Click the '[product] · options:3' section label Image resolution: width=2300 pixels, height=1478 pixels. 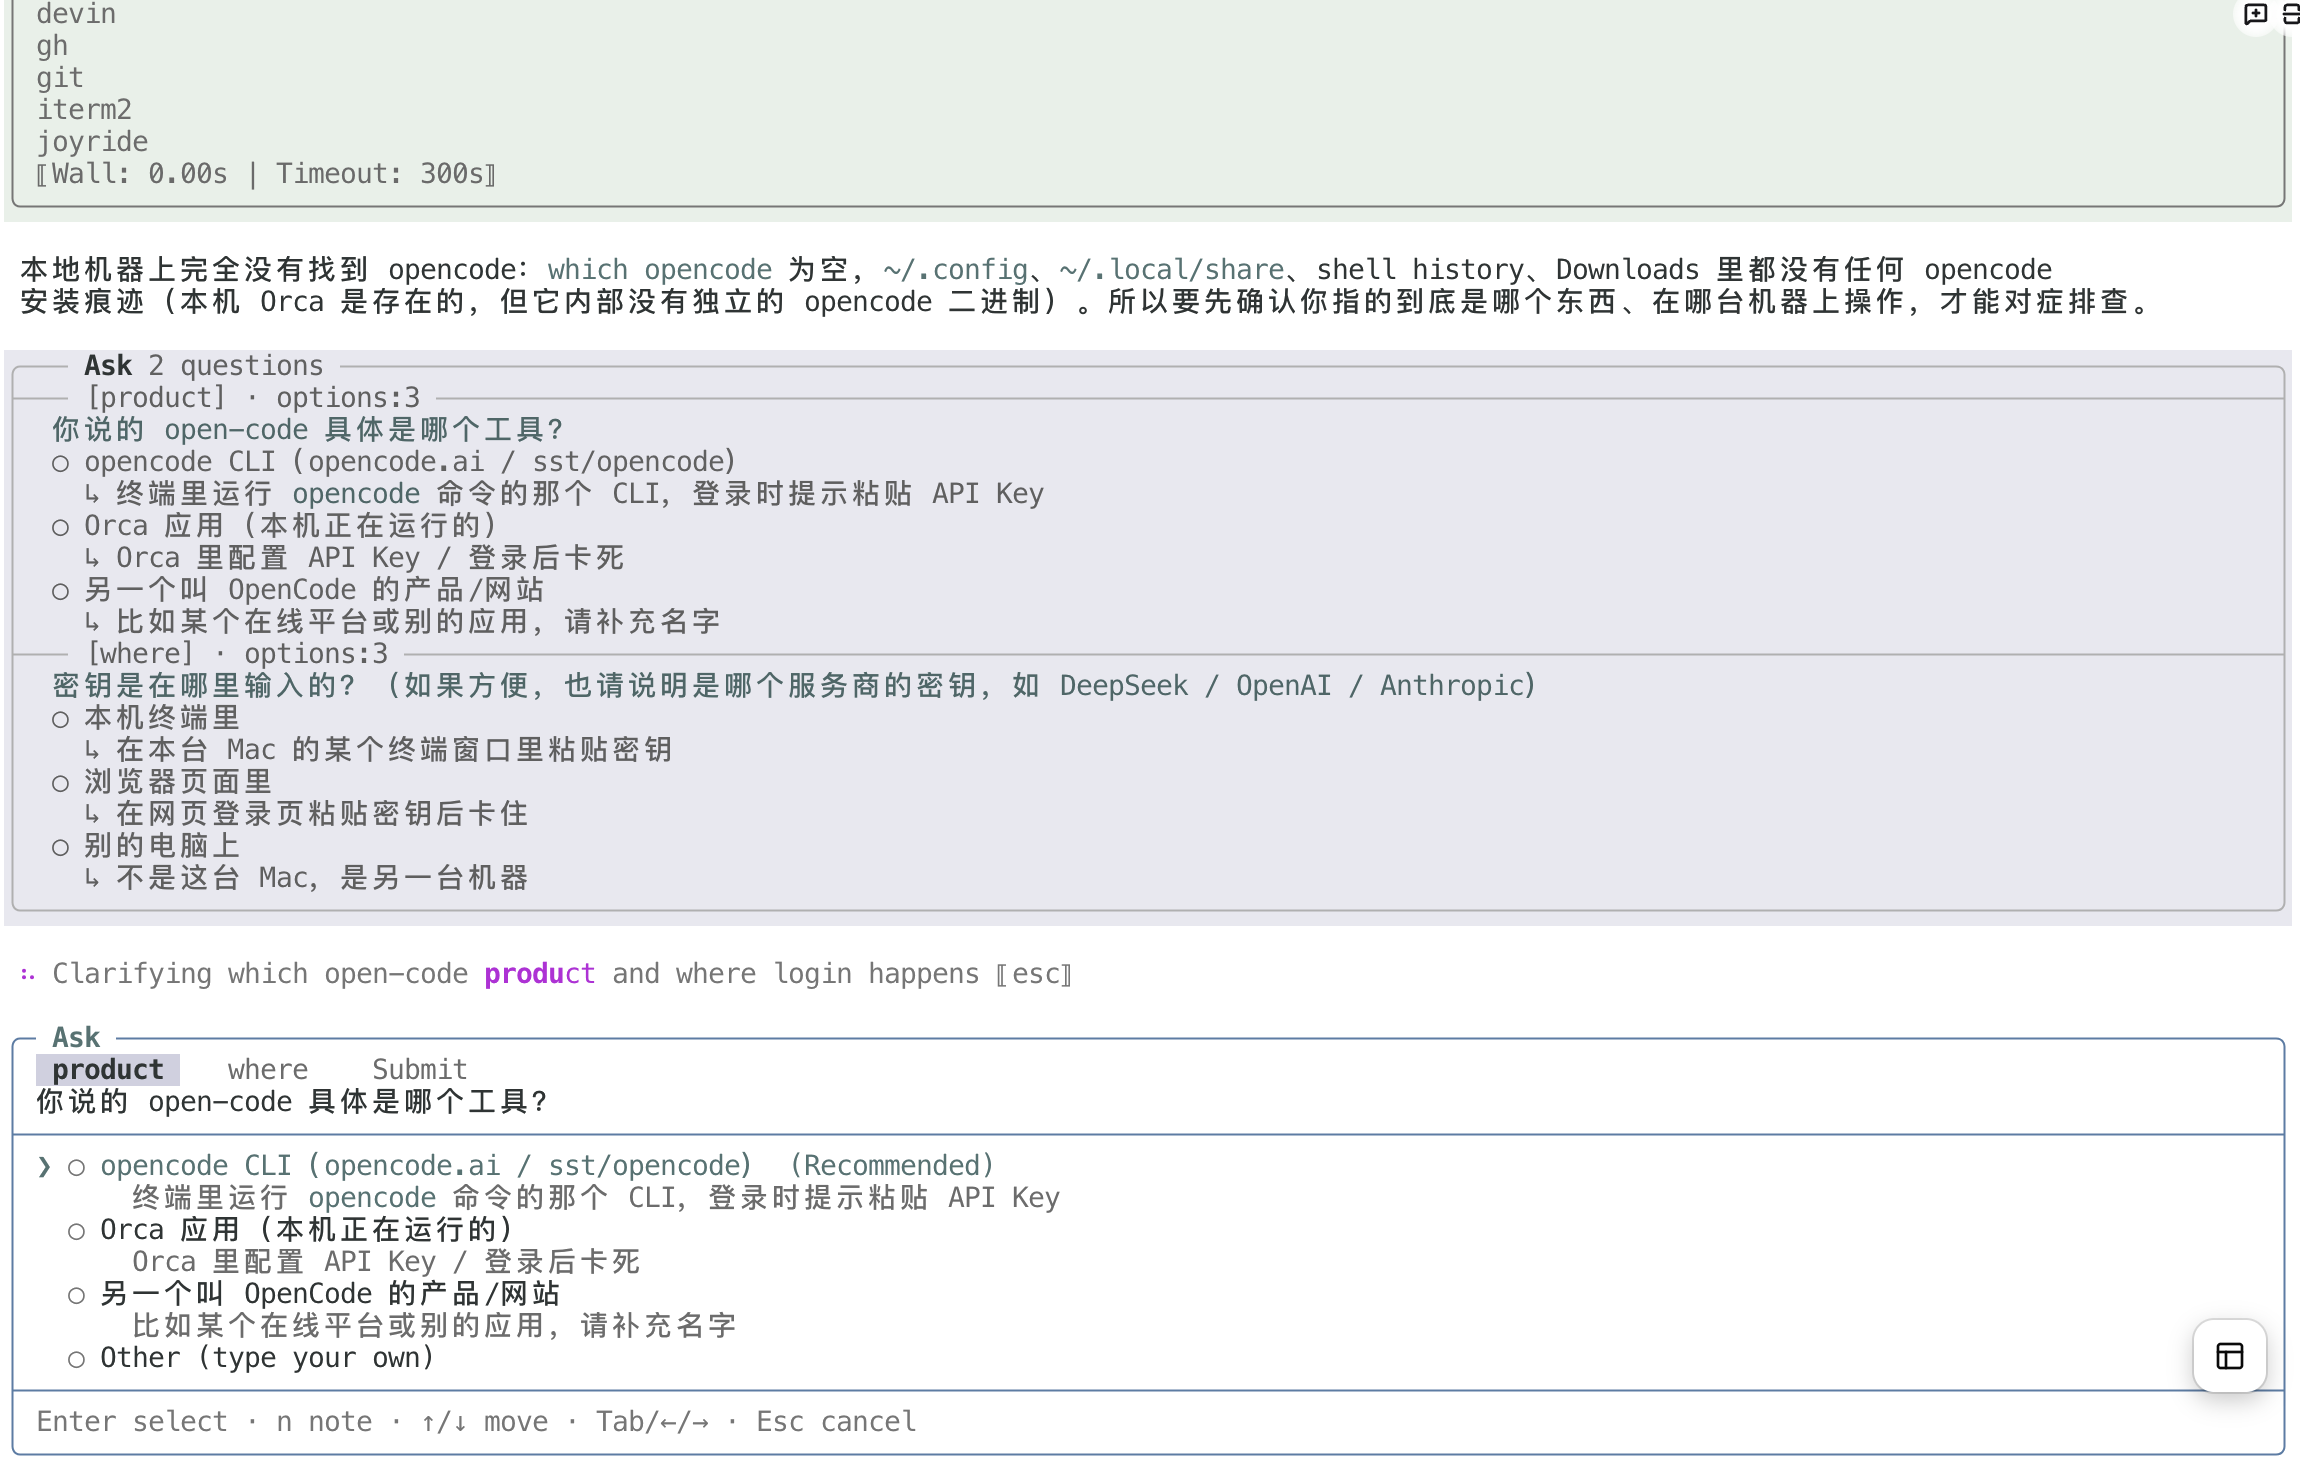[254, 397]
